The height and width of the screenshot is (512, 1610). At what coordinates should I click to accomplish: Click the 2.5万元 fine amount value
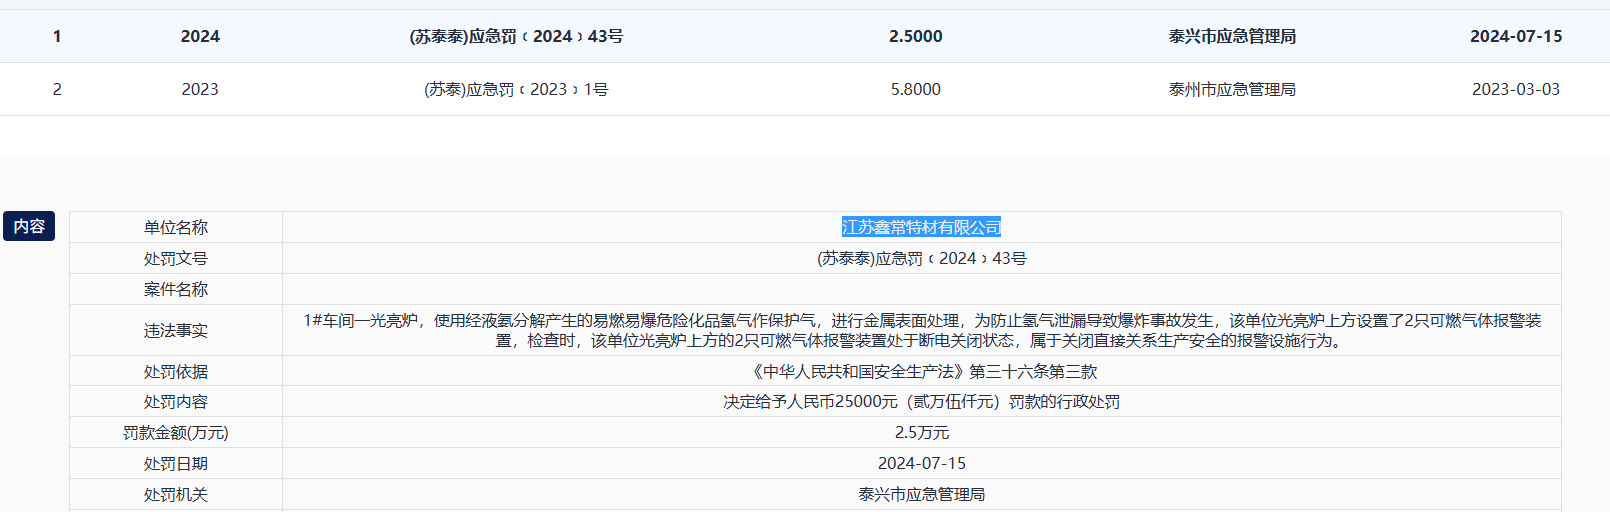(x=921, y=433)
